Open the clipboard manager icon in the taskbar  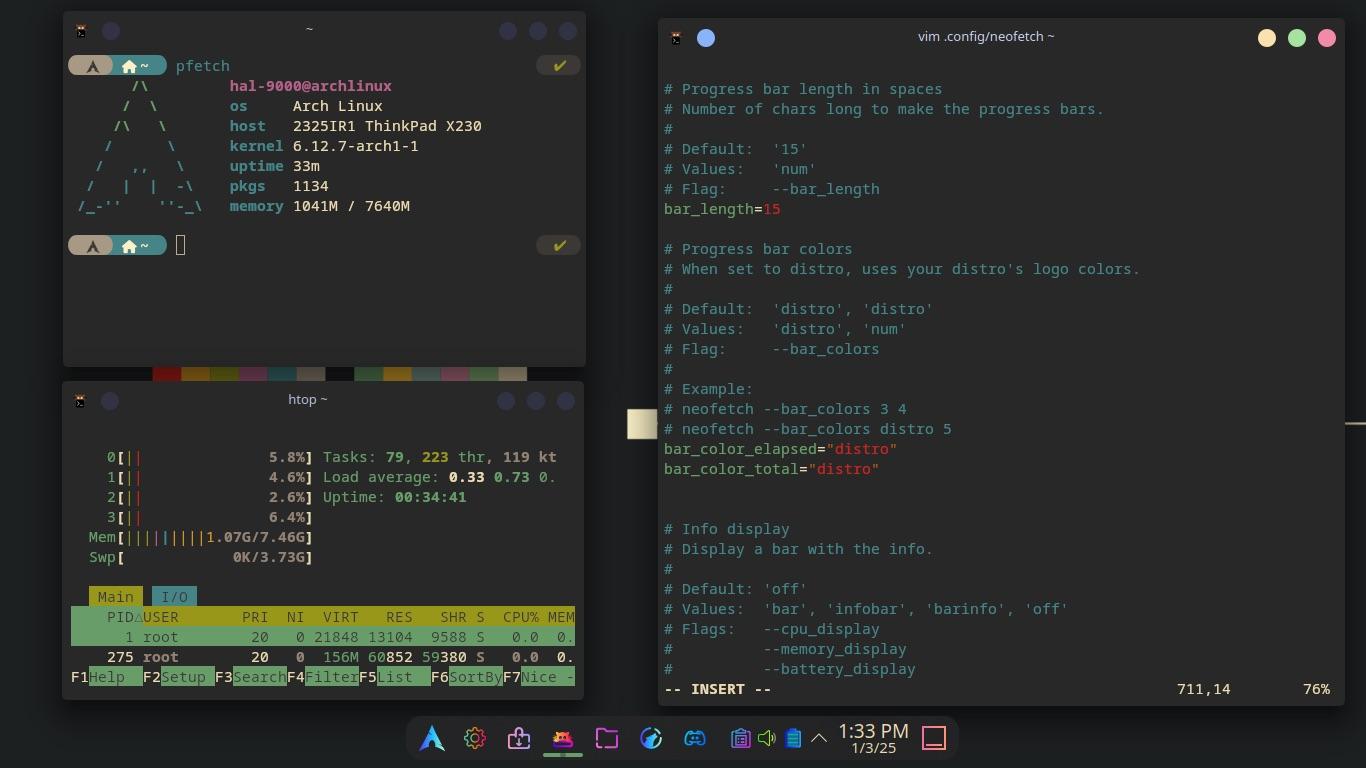point(739,738)
